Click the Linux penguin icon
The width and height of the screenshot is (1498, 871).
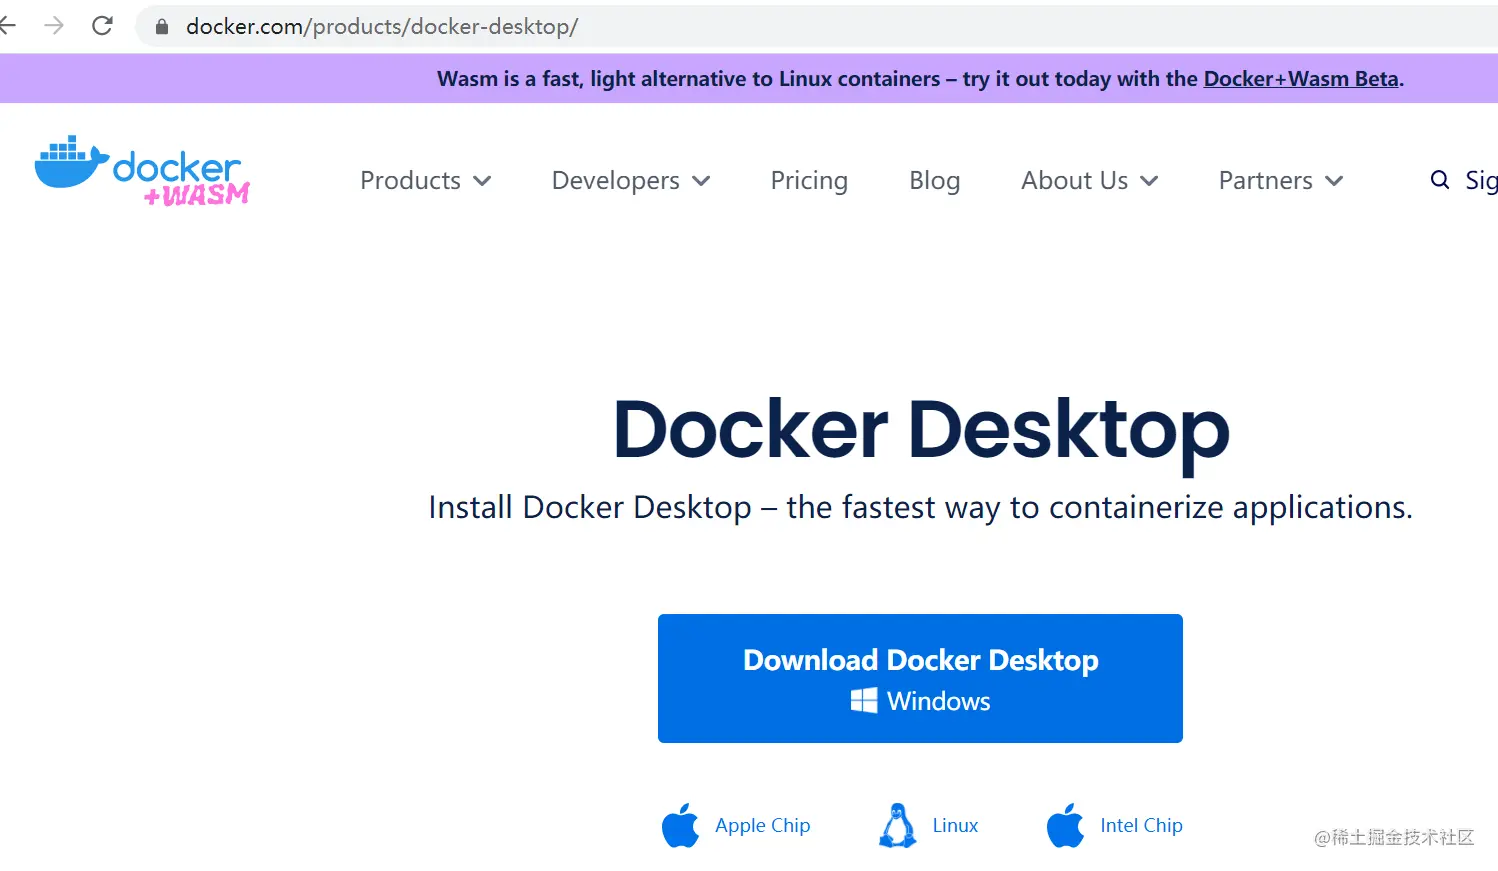point(898,825)
